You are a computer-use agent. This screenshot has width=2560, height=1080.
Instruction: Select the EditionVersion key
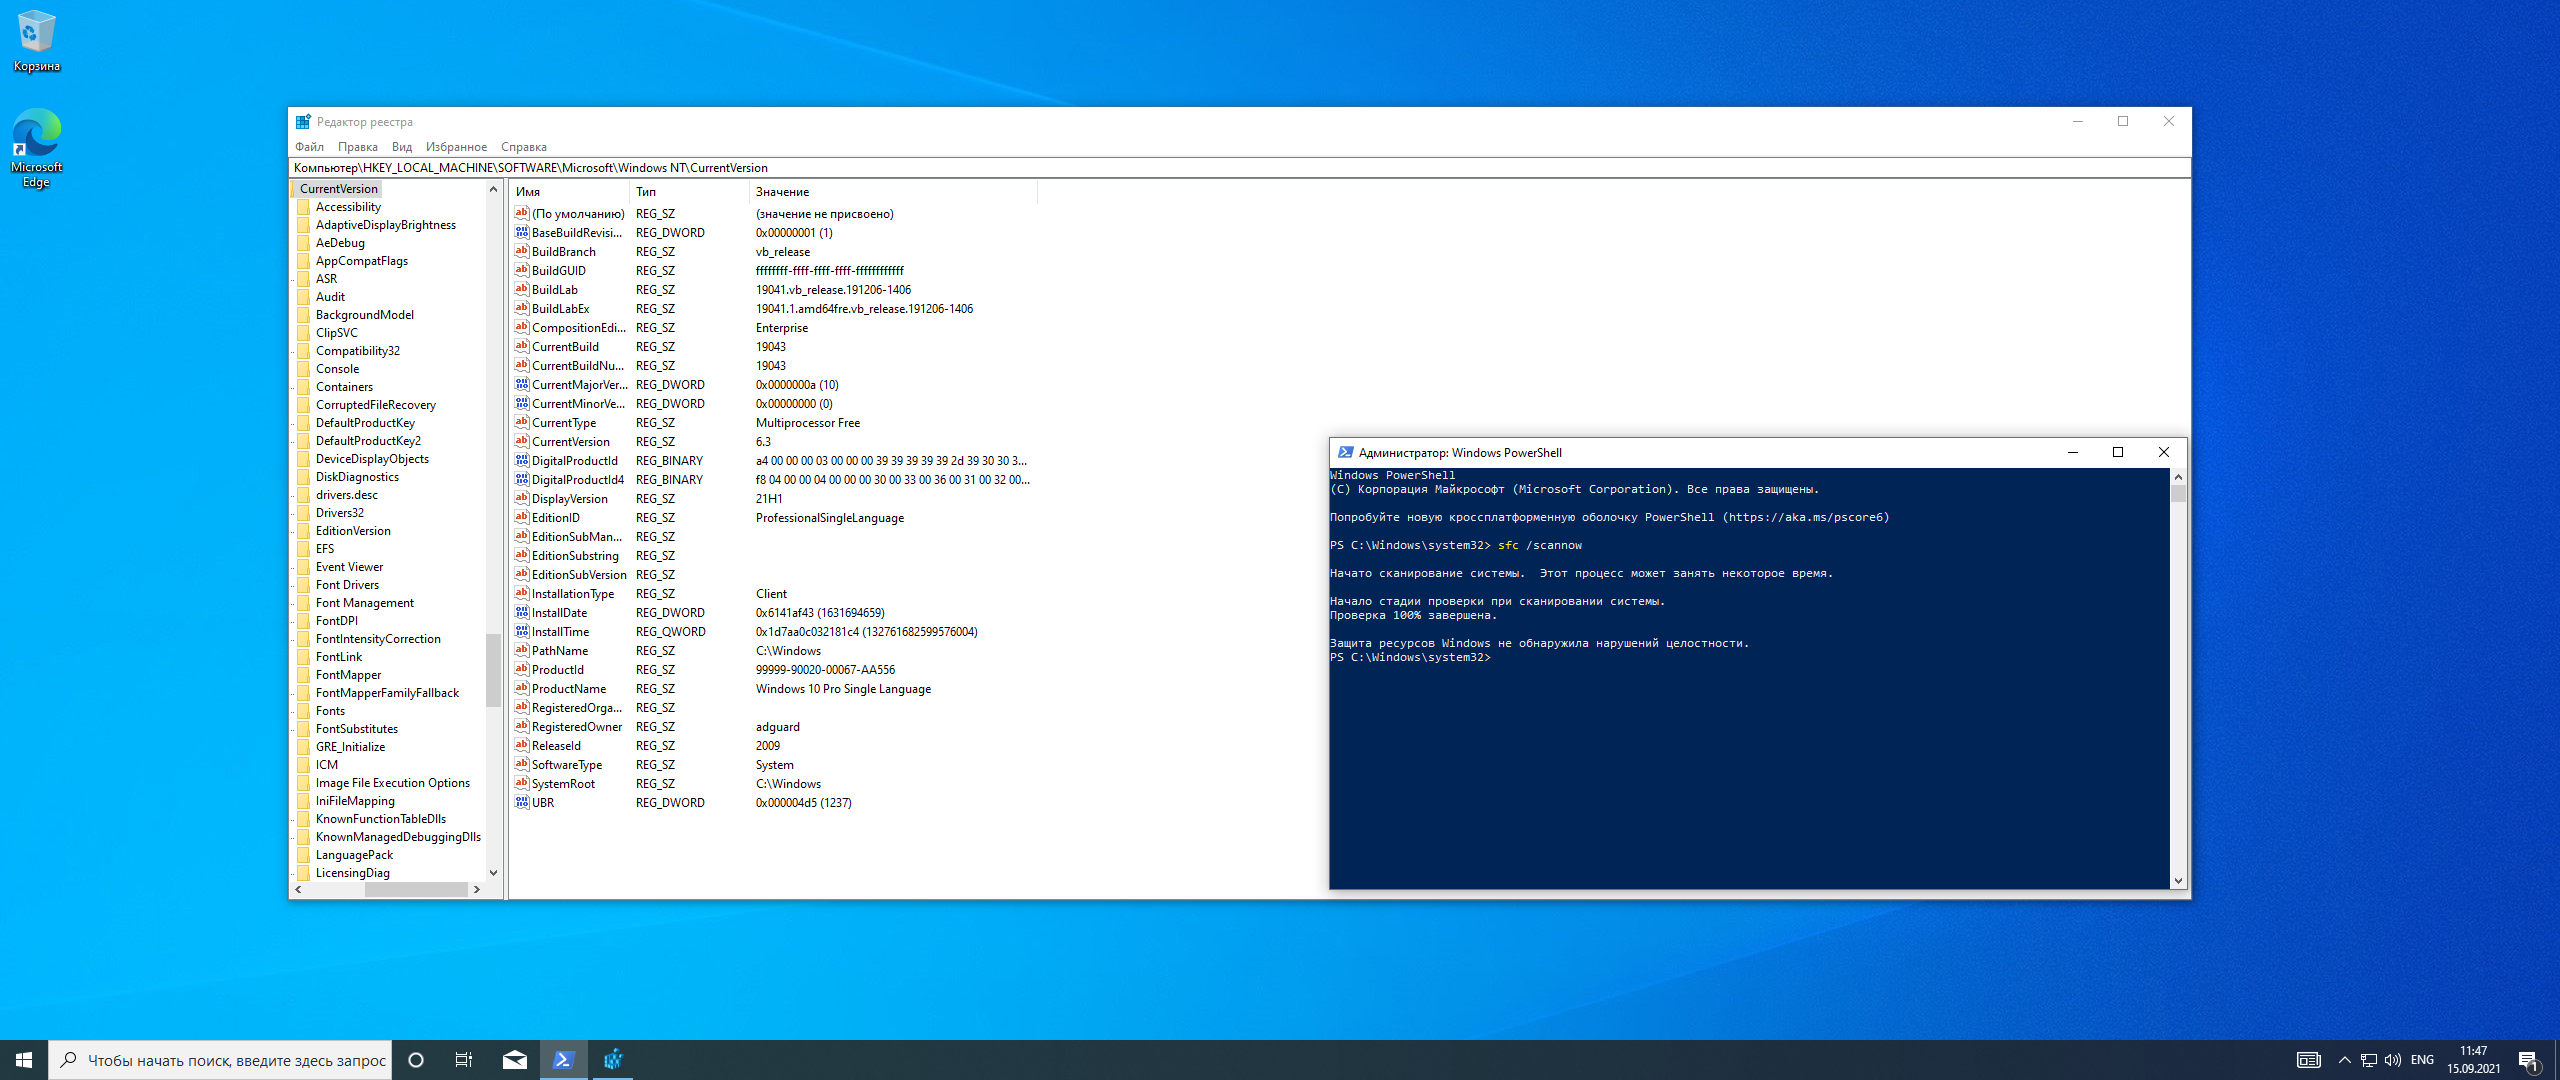(353, 531)
